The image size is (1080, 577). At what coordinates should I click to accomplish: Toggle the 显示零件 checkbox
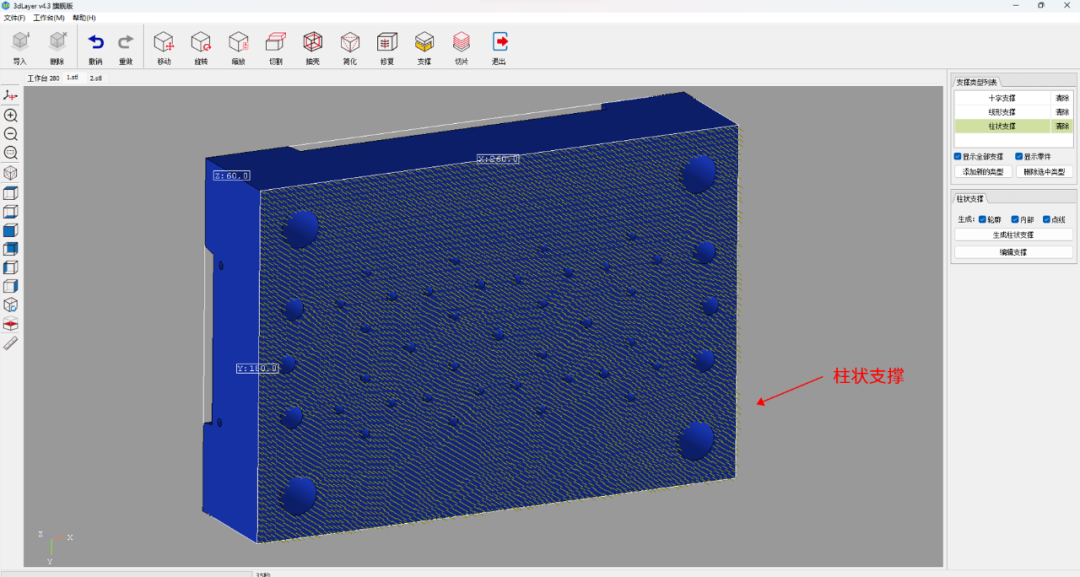1019,156
